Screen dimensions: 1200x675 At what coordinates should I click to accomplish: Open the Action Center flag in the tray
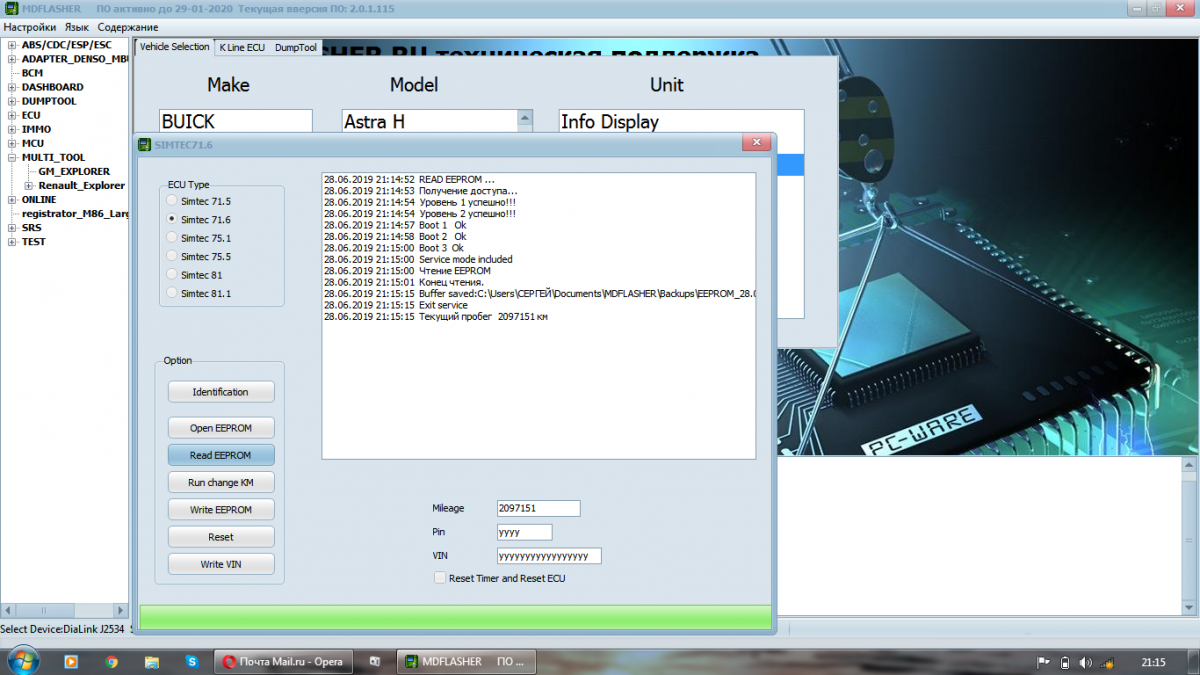click(x=1042, y=661)
